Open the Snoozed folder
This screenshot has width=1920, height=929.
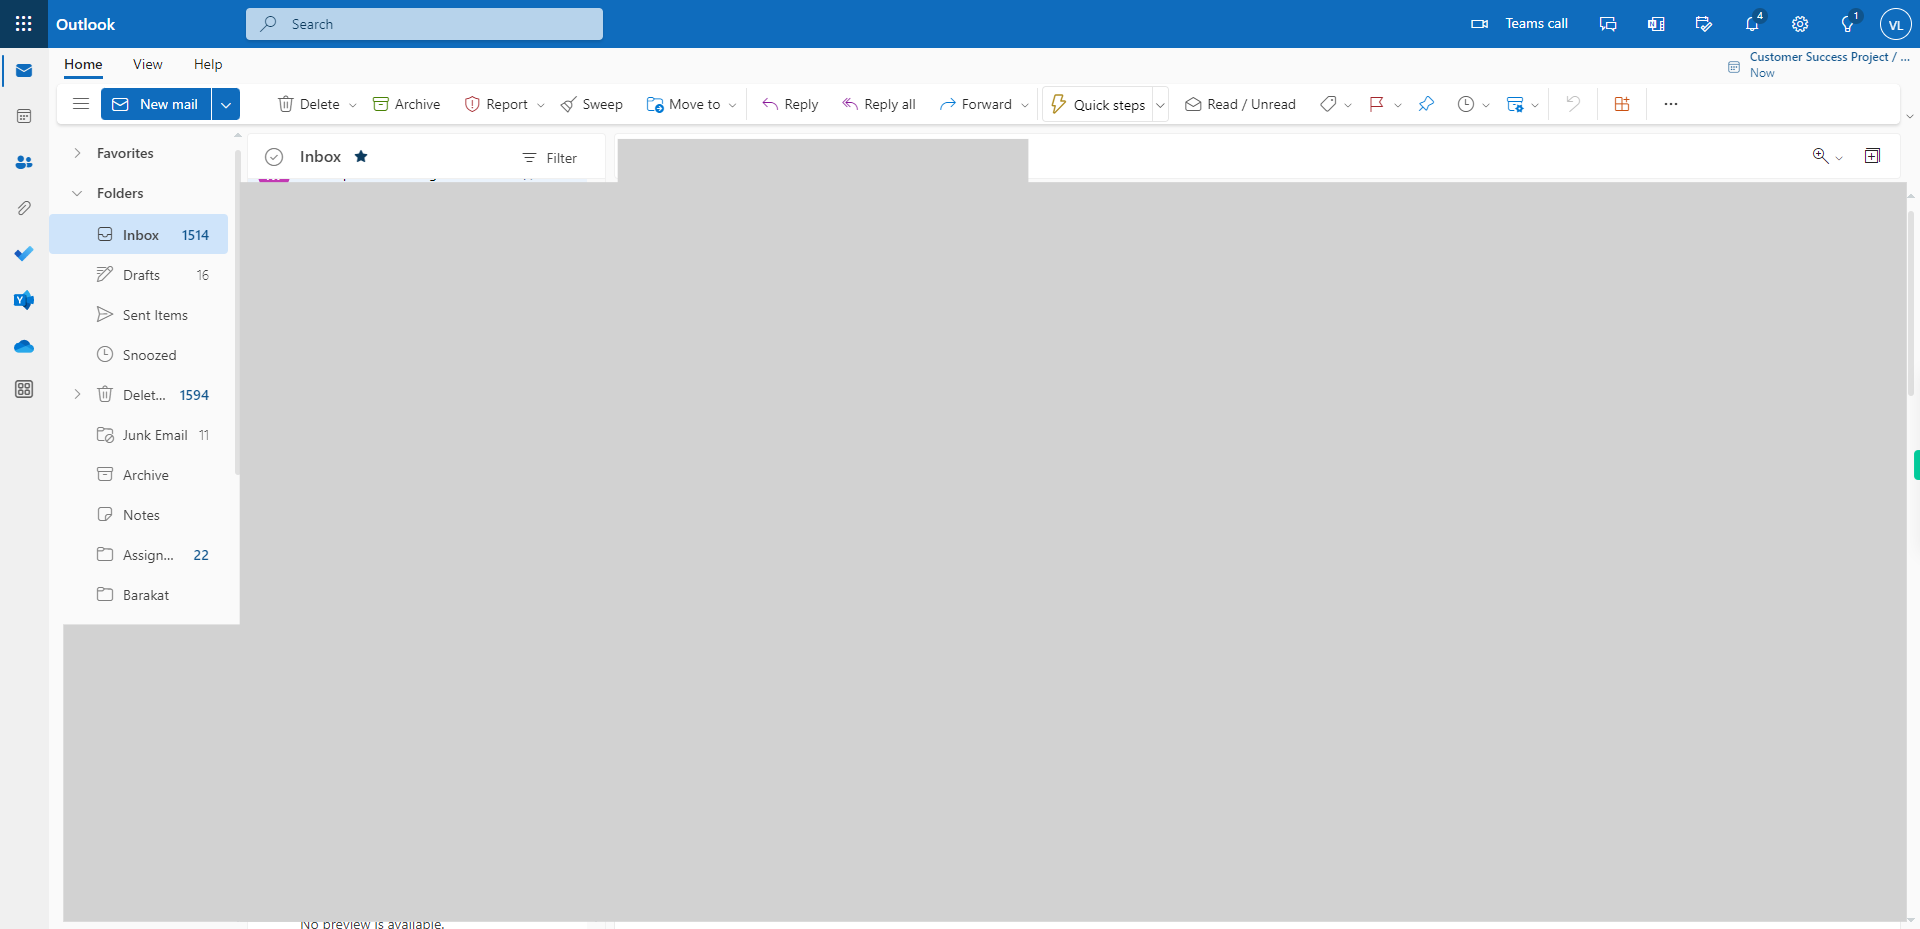139,354
